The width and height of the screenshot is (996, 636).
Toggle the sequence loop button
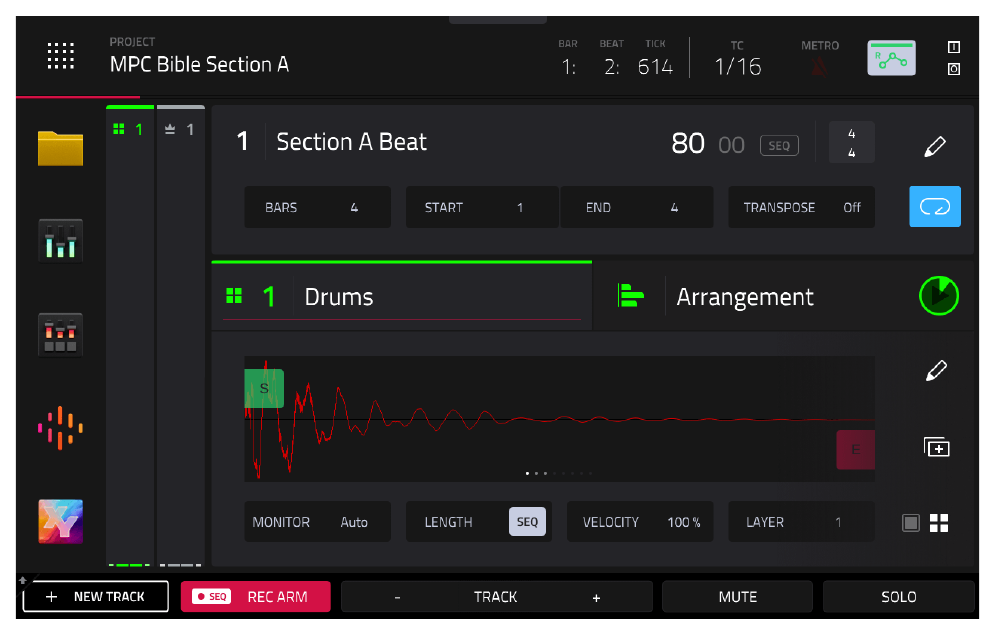pyautogui.click(x=935, y=206)
